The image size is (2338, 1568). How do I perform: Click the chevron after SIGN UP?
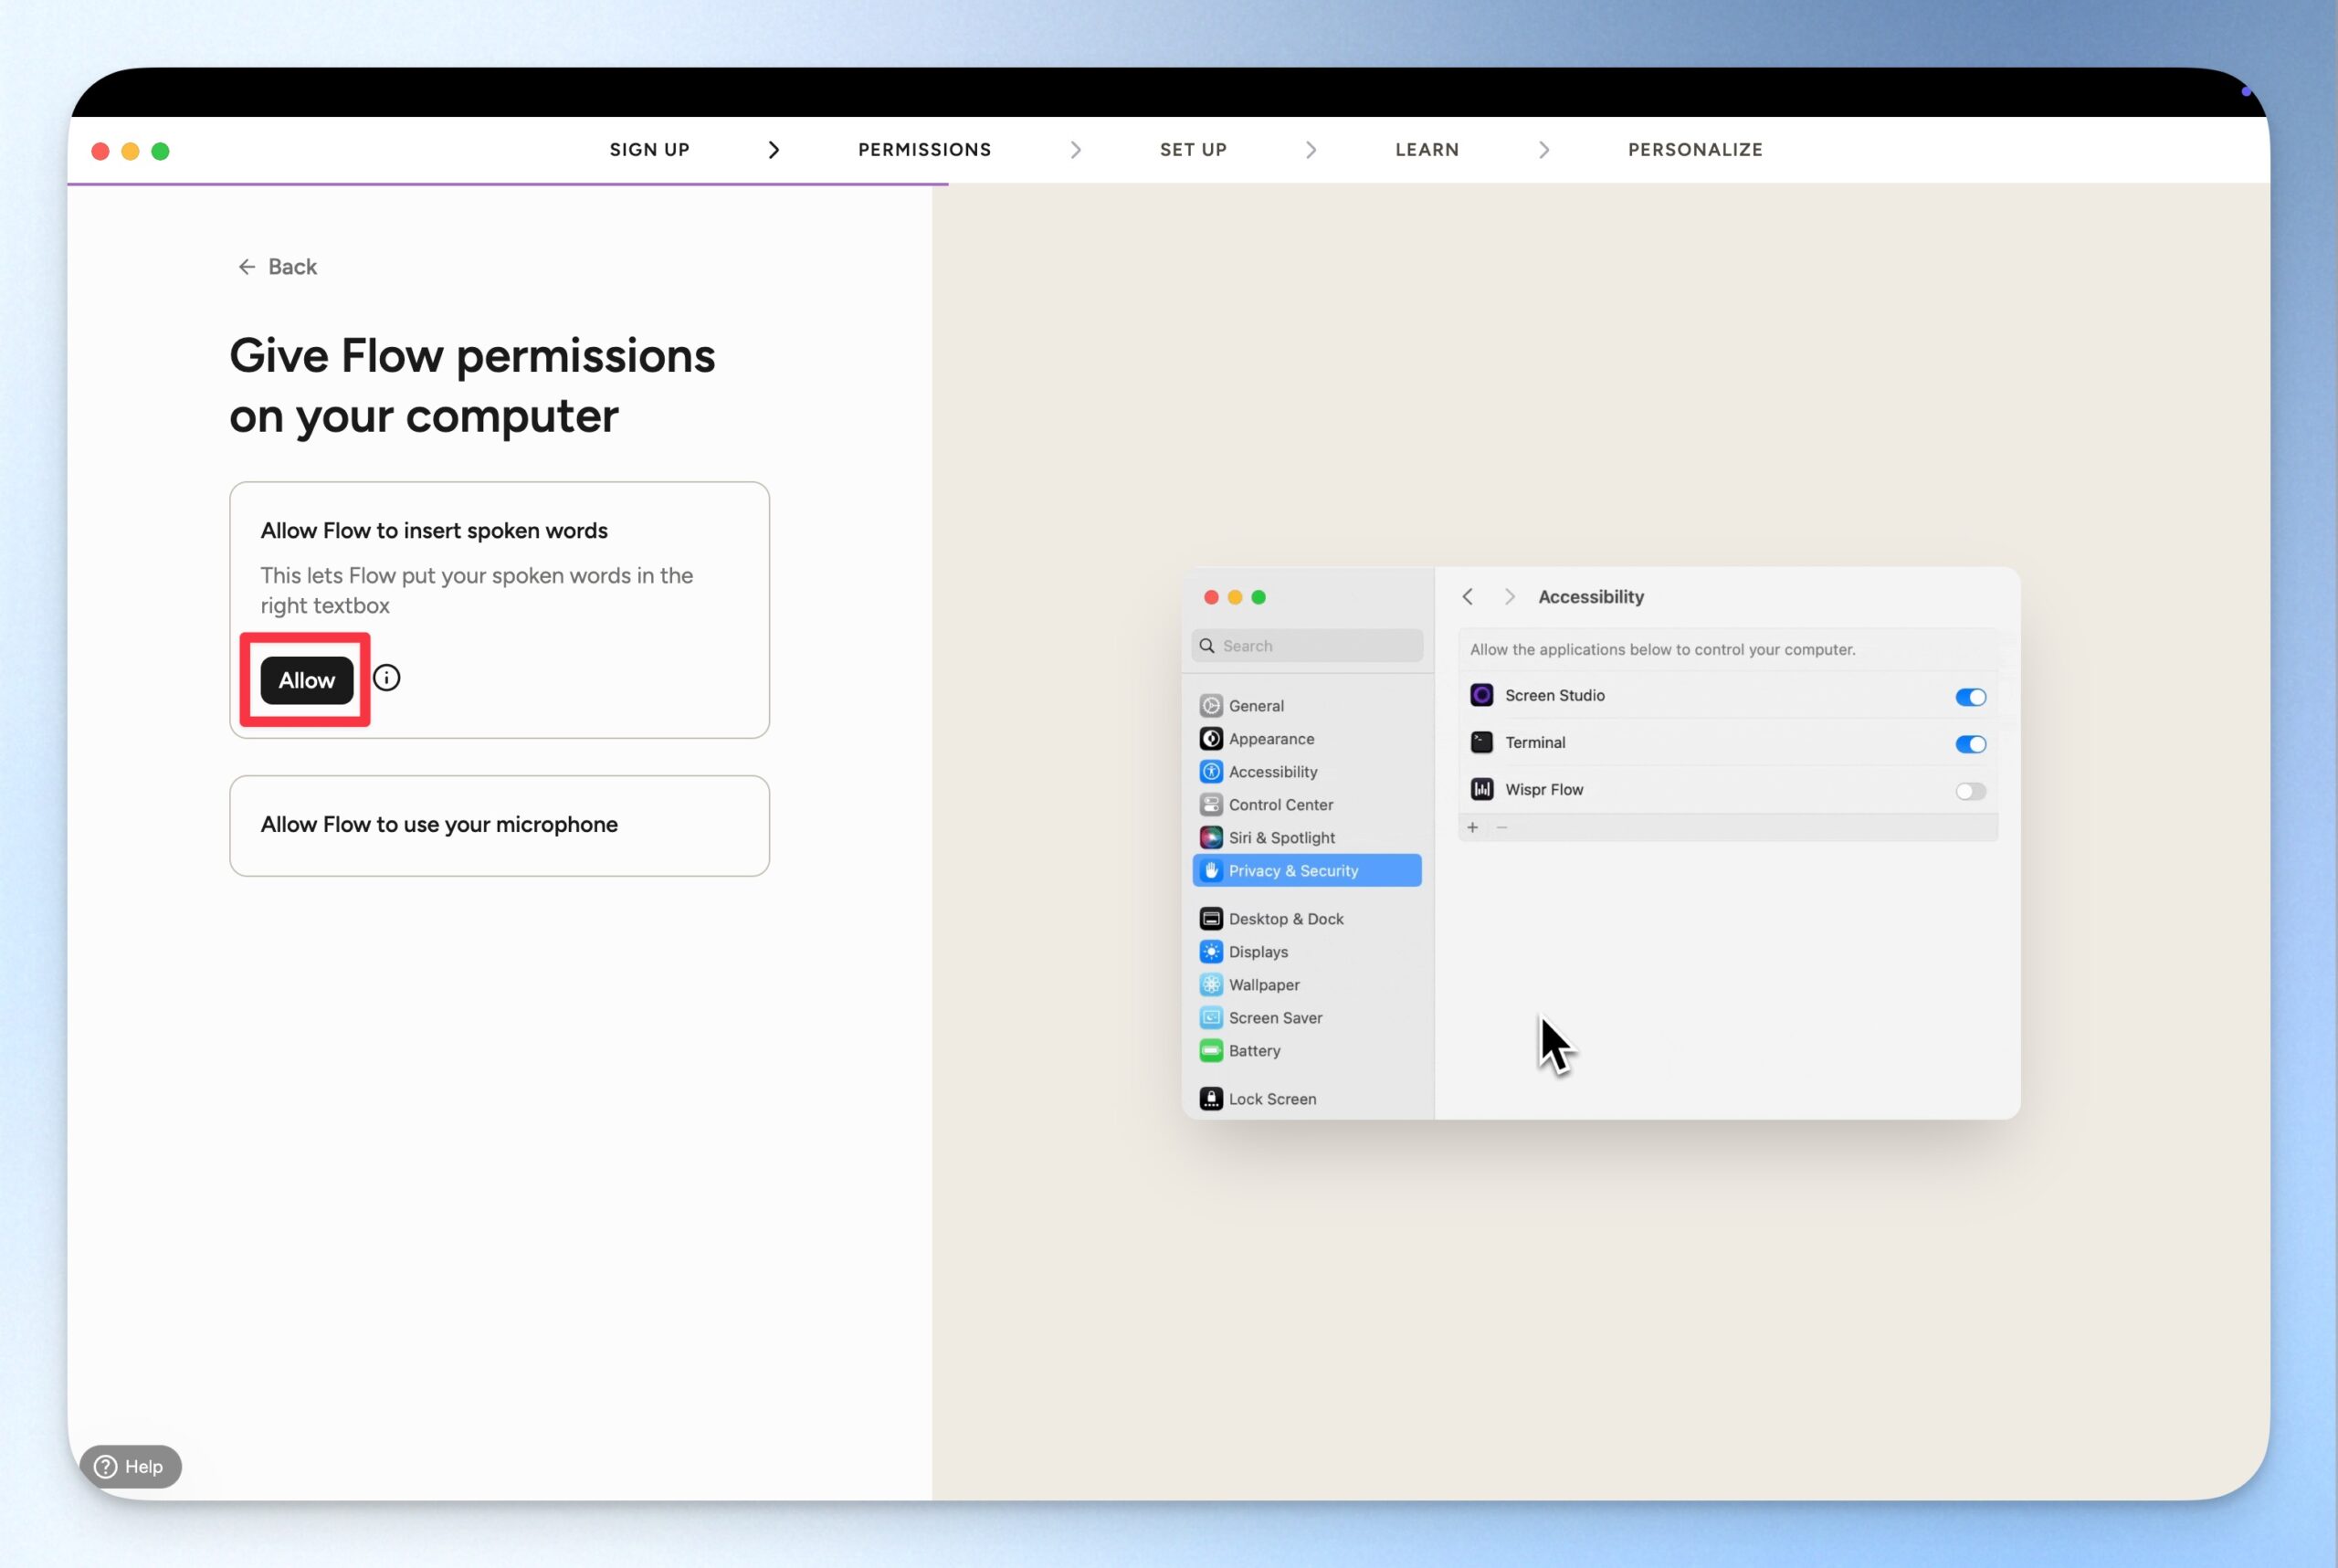tap(773, 150)
